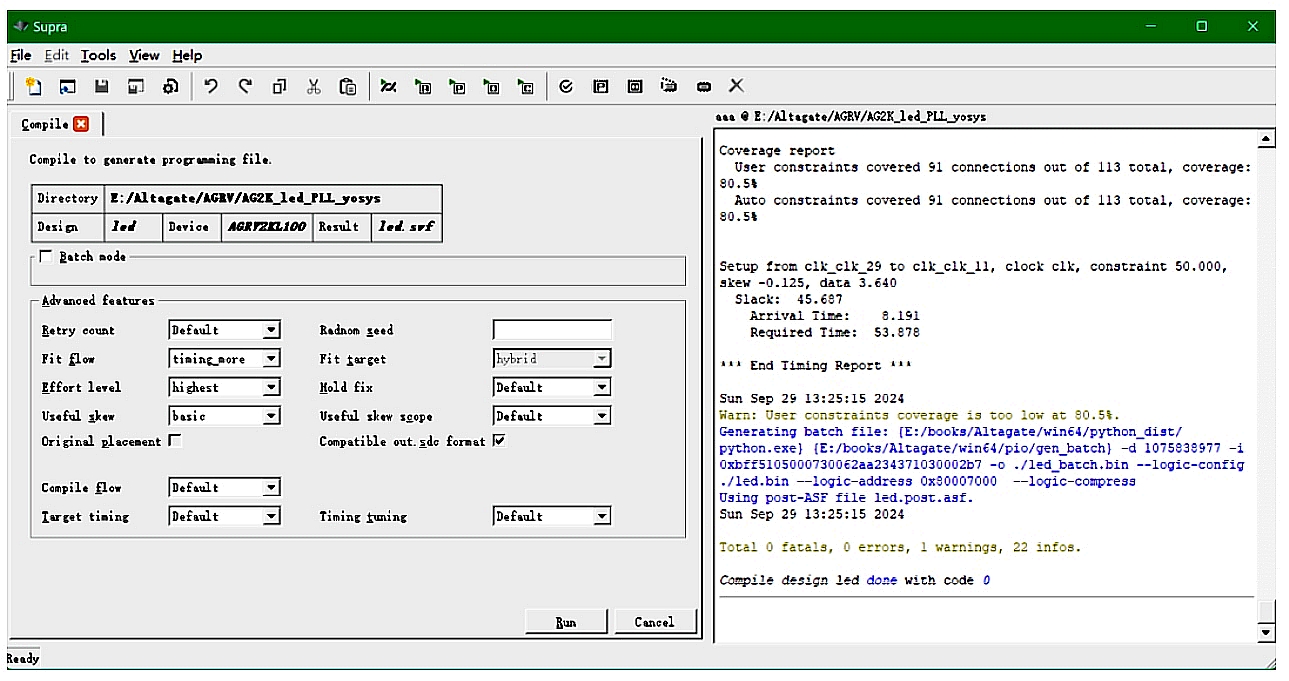Click the dashed chip outline toolbar icon
1289x681 pixels.
[x=669, y=87]
